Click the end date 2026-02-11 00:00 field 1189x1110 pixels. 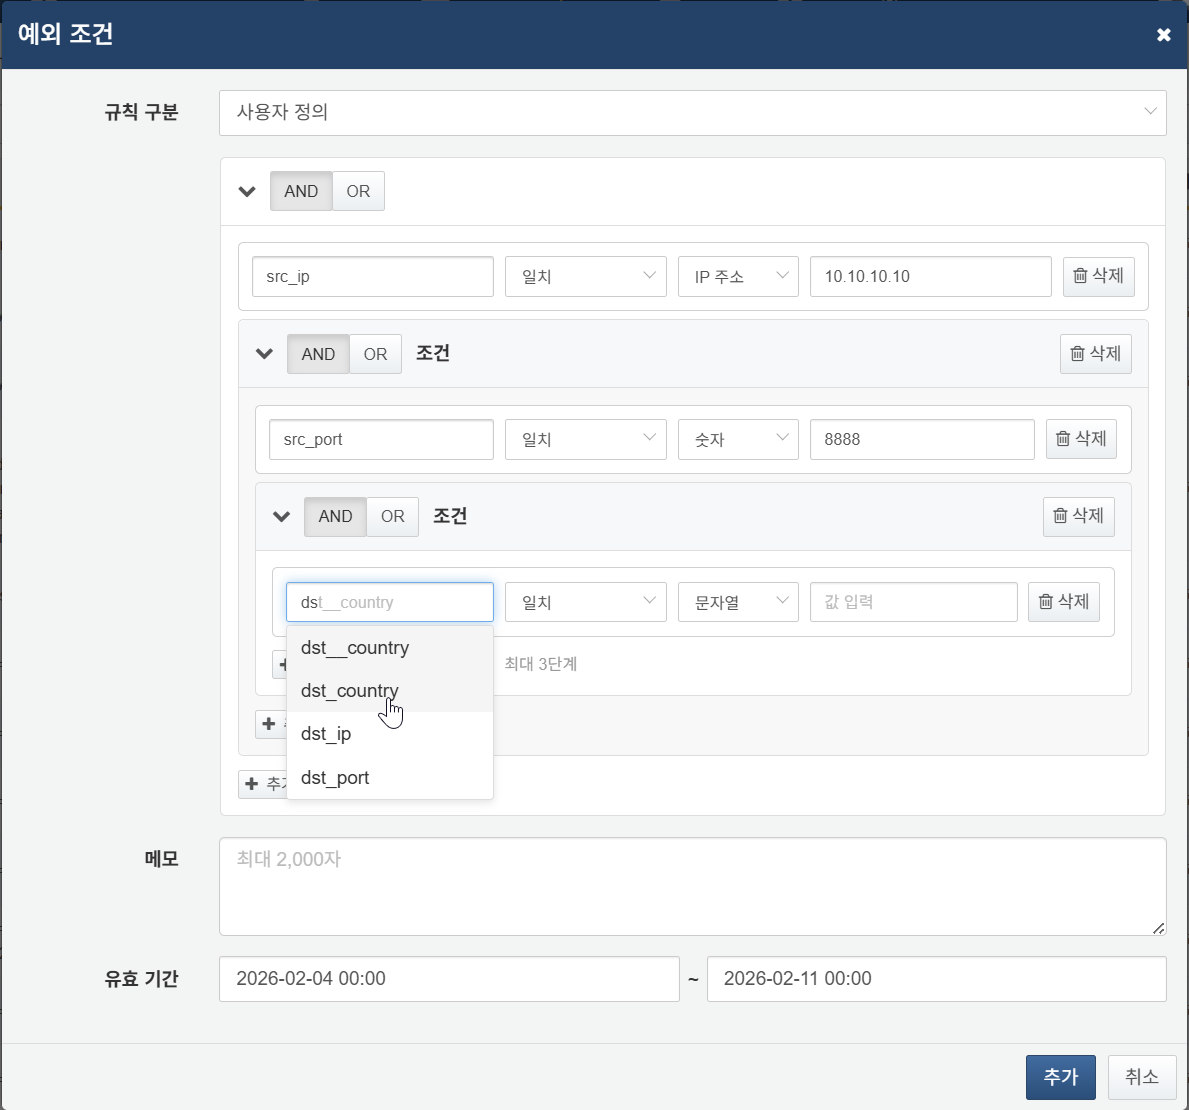coord(936,979)
